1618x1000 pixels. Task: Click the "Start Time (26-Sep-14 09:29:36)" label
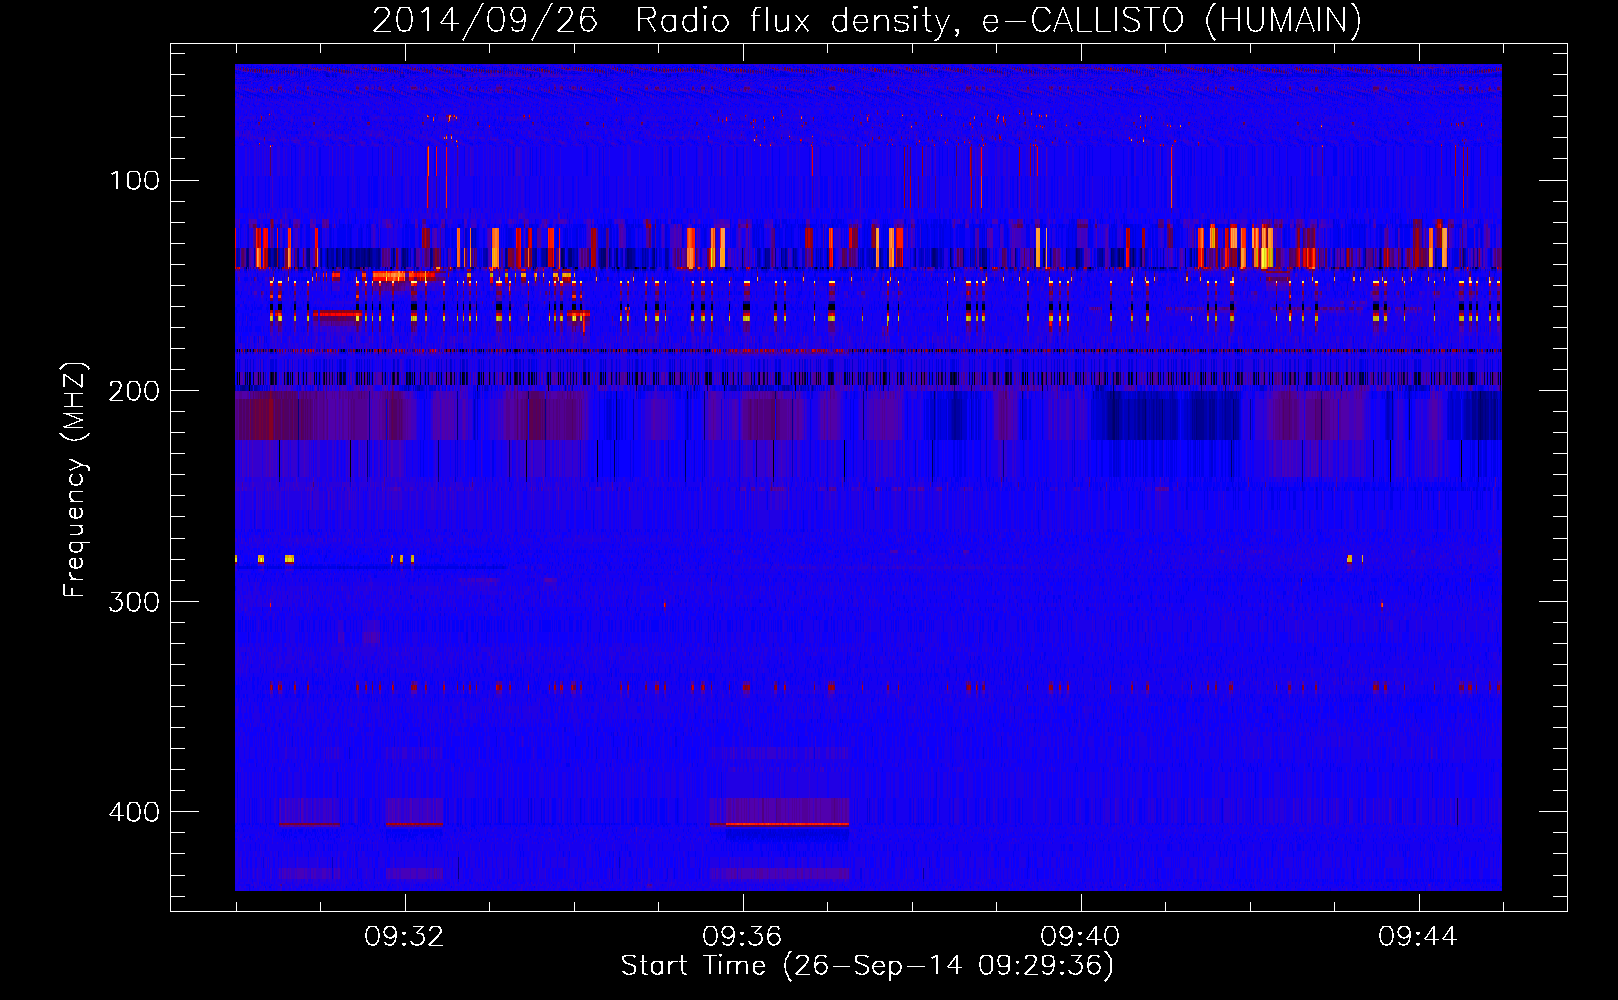coord(867,966)
